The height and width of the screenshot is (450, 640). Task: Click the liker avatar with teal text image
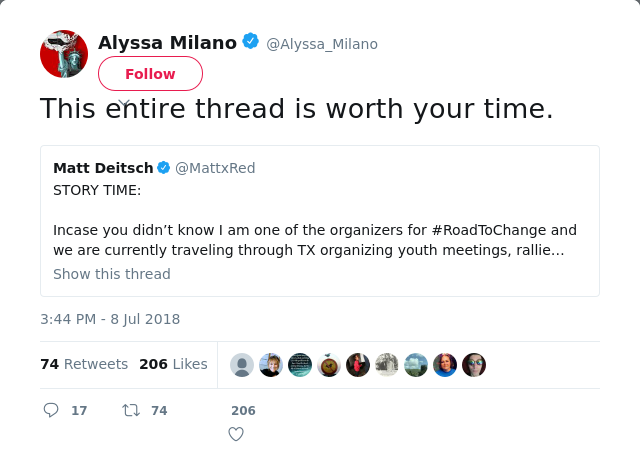click(300, 365)
